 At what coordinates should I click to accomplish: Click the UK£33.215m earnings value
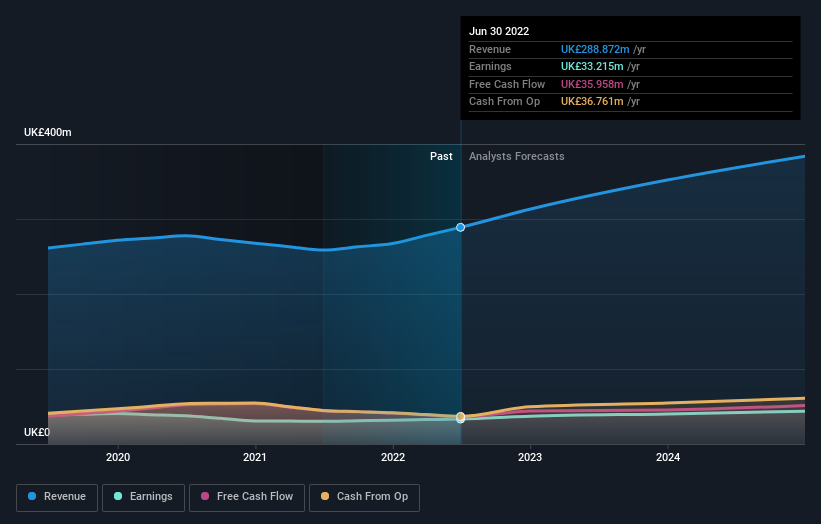tap(592, 66)
